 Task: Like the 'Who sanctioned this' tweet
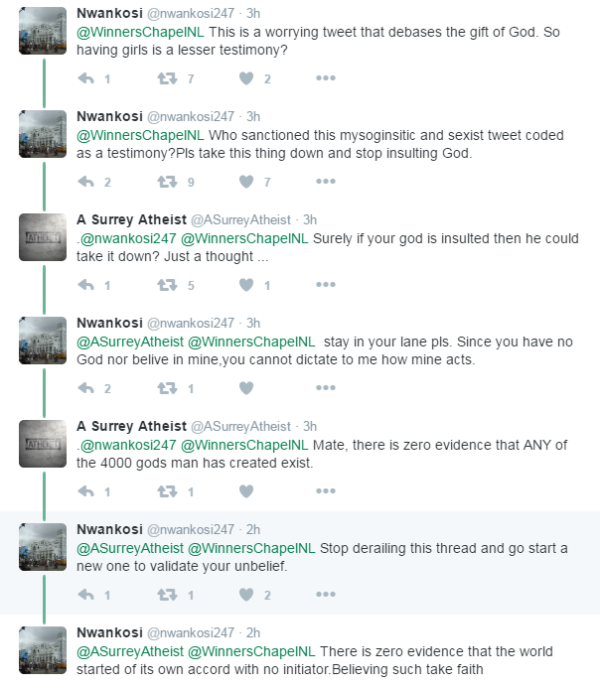245,181
